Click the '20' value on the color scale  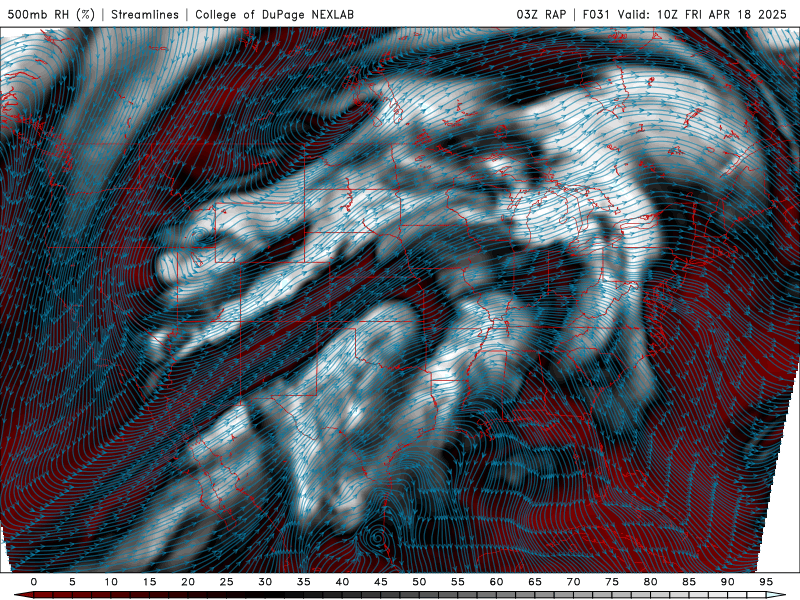tap(188, 582)
